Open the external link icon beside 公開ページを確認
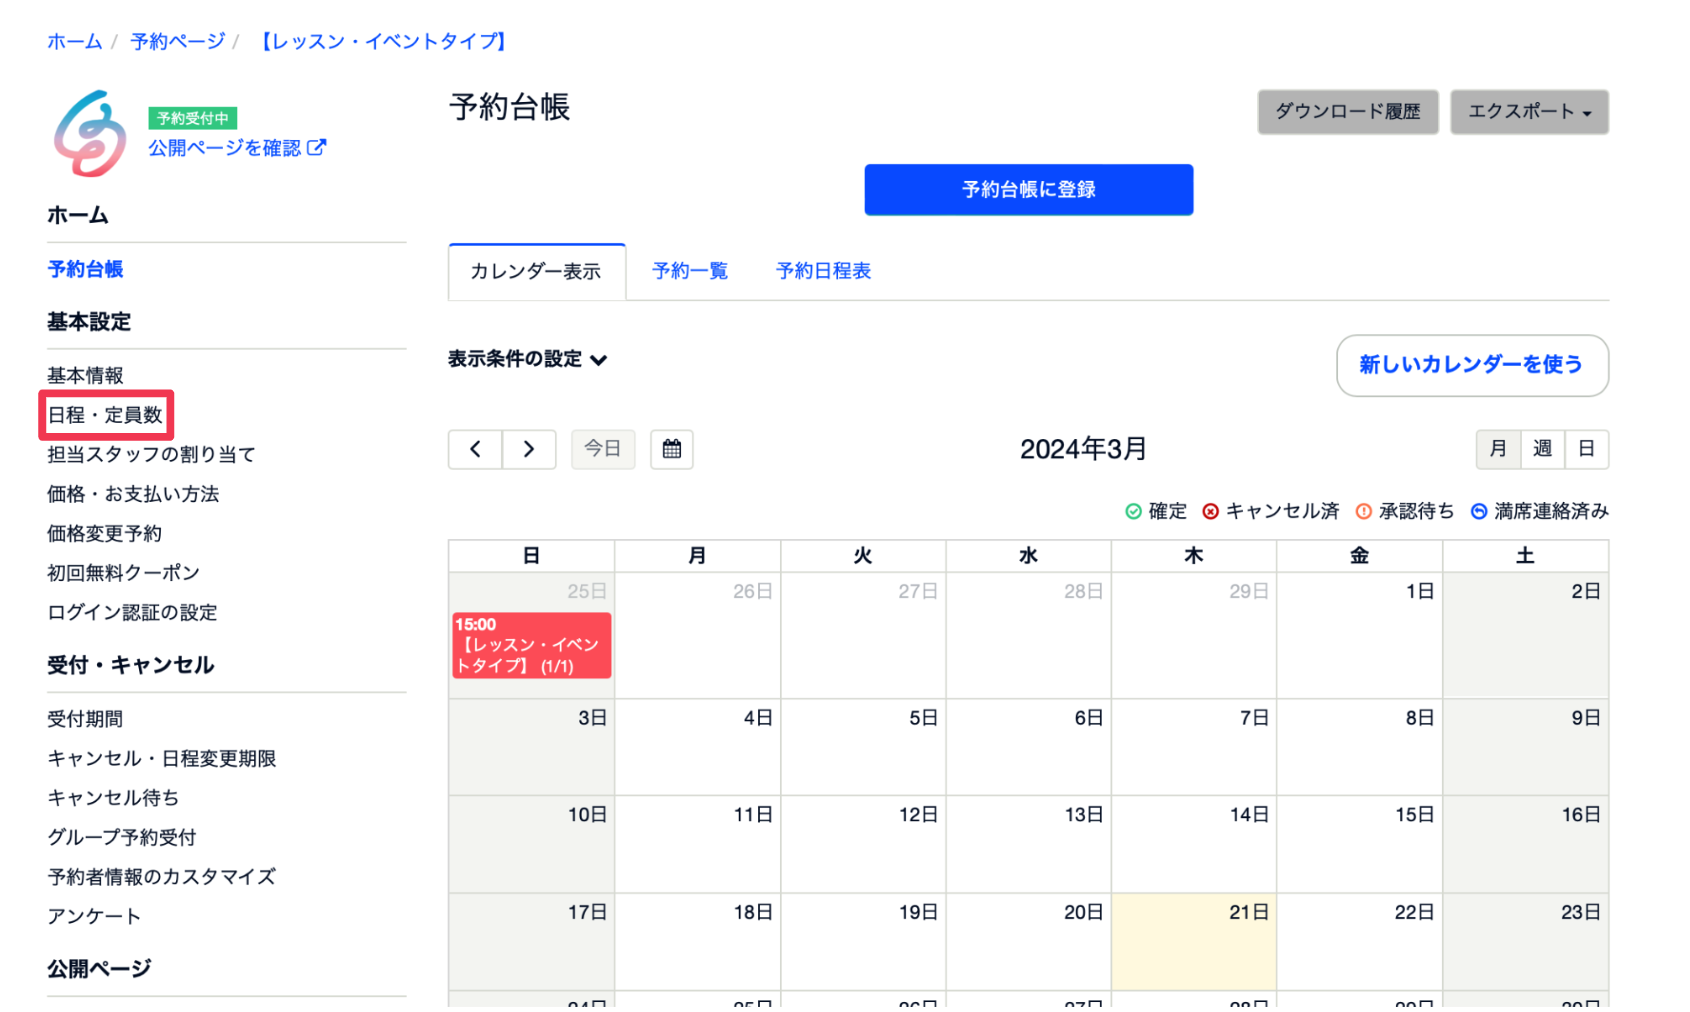 coord(317,147)
